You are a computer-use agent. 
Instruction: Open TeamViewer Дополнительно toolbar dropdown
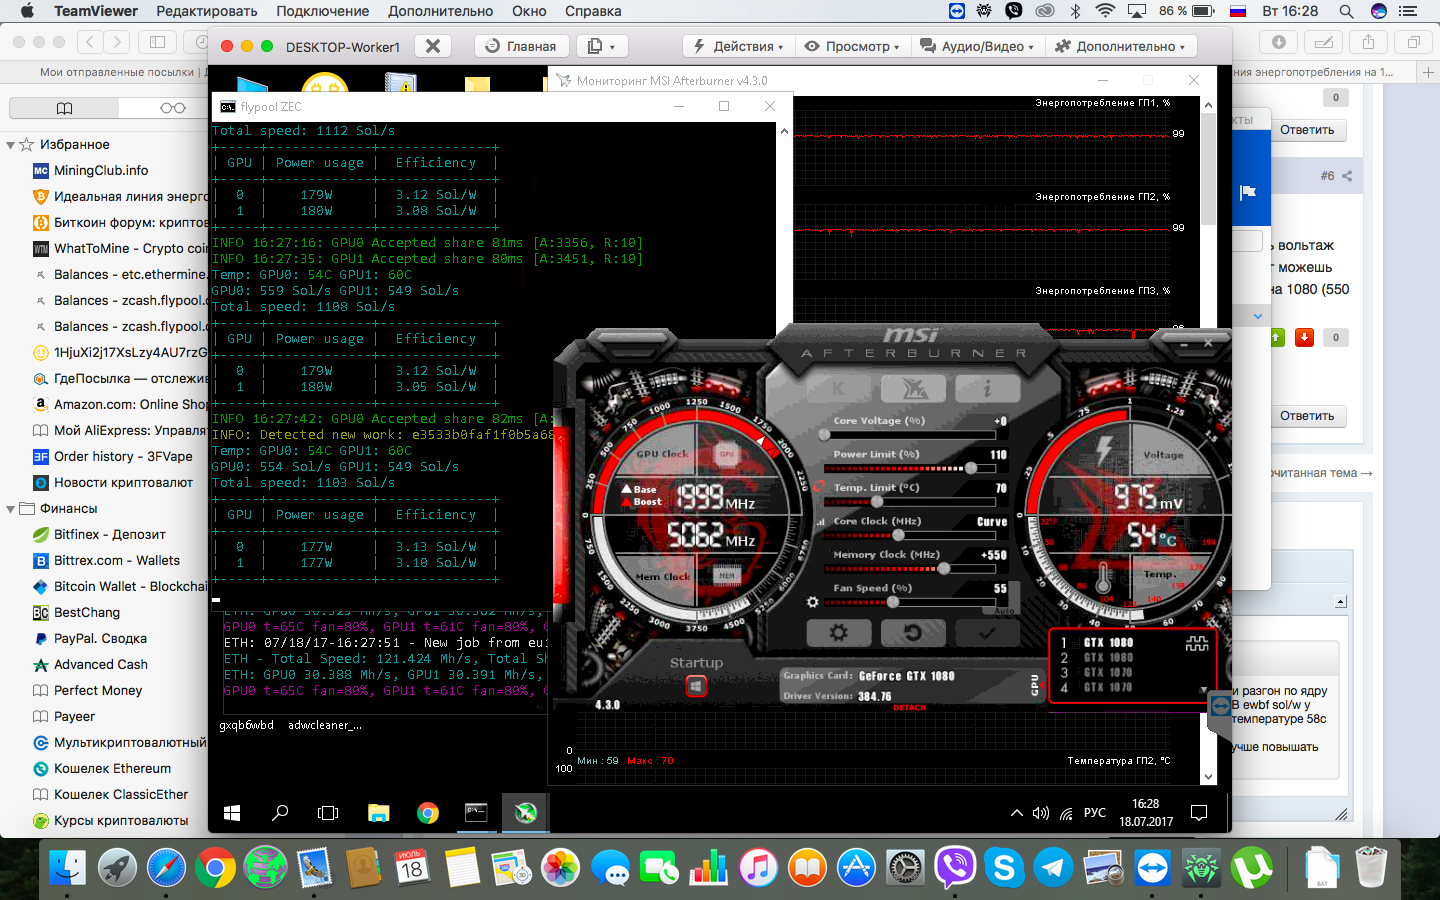[x=1120, y=46]
